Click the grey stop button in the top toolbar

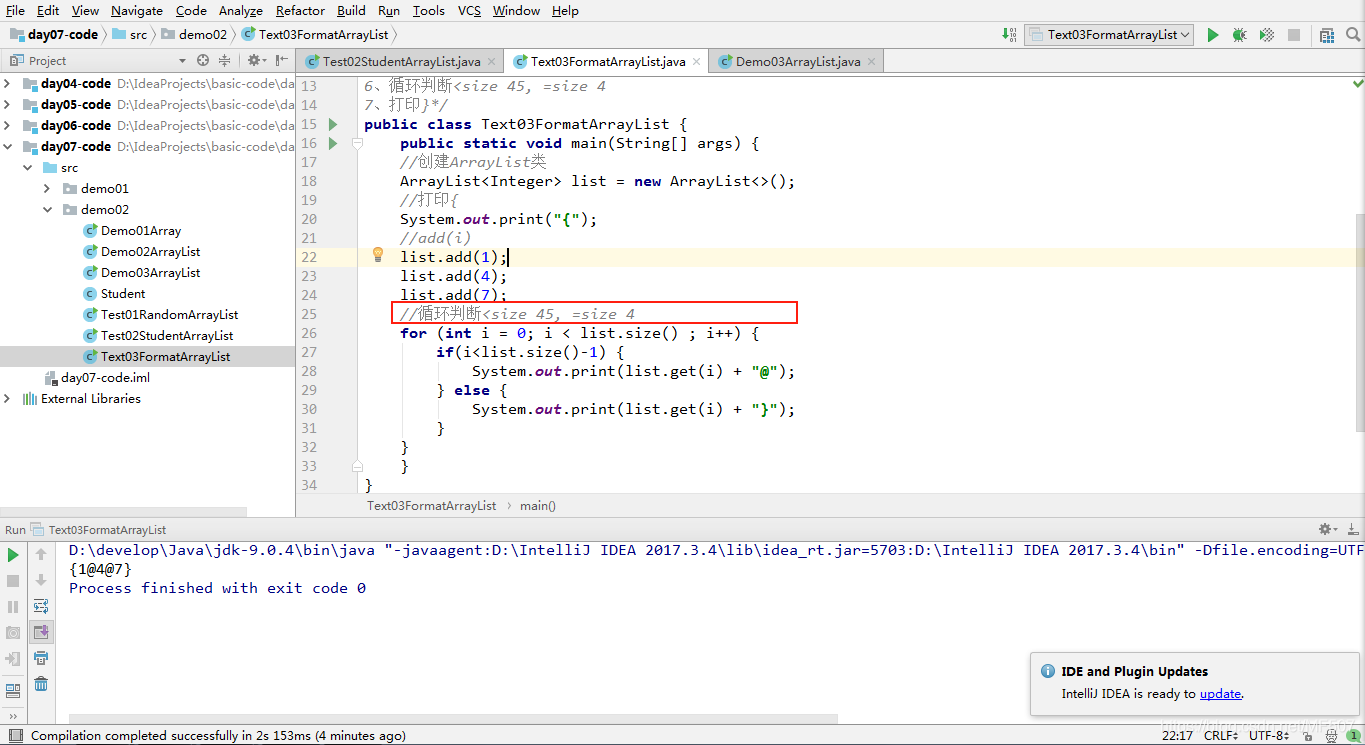tap(1294, 35)
